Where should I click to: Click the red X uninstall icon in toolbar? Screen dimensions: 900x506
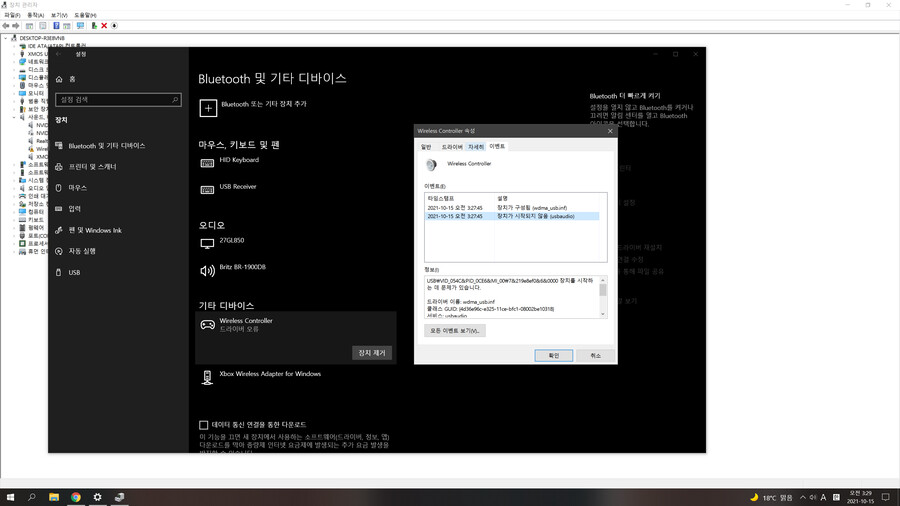point(104,26)
